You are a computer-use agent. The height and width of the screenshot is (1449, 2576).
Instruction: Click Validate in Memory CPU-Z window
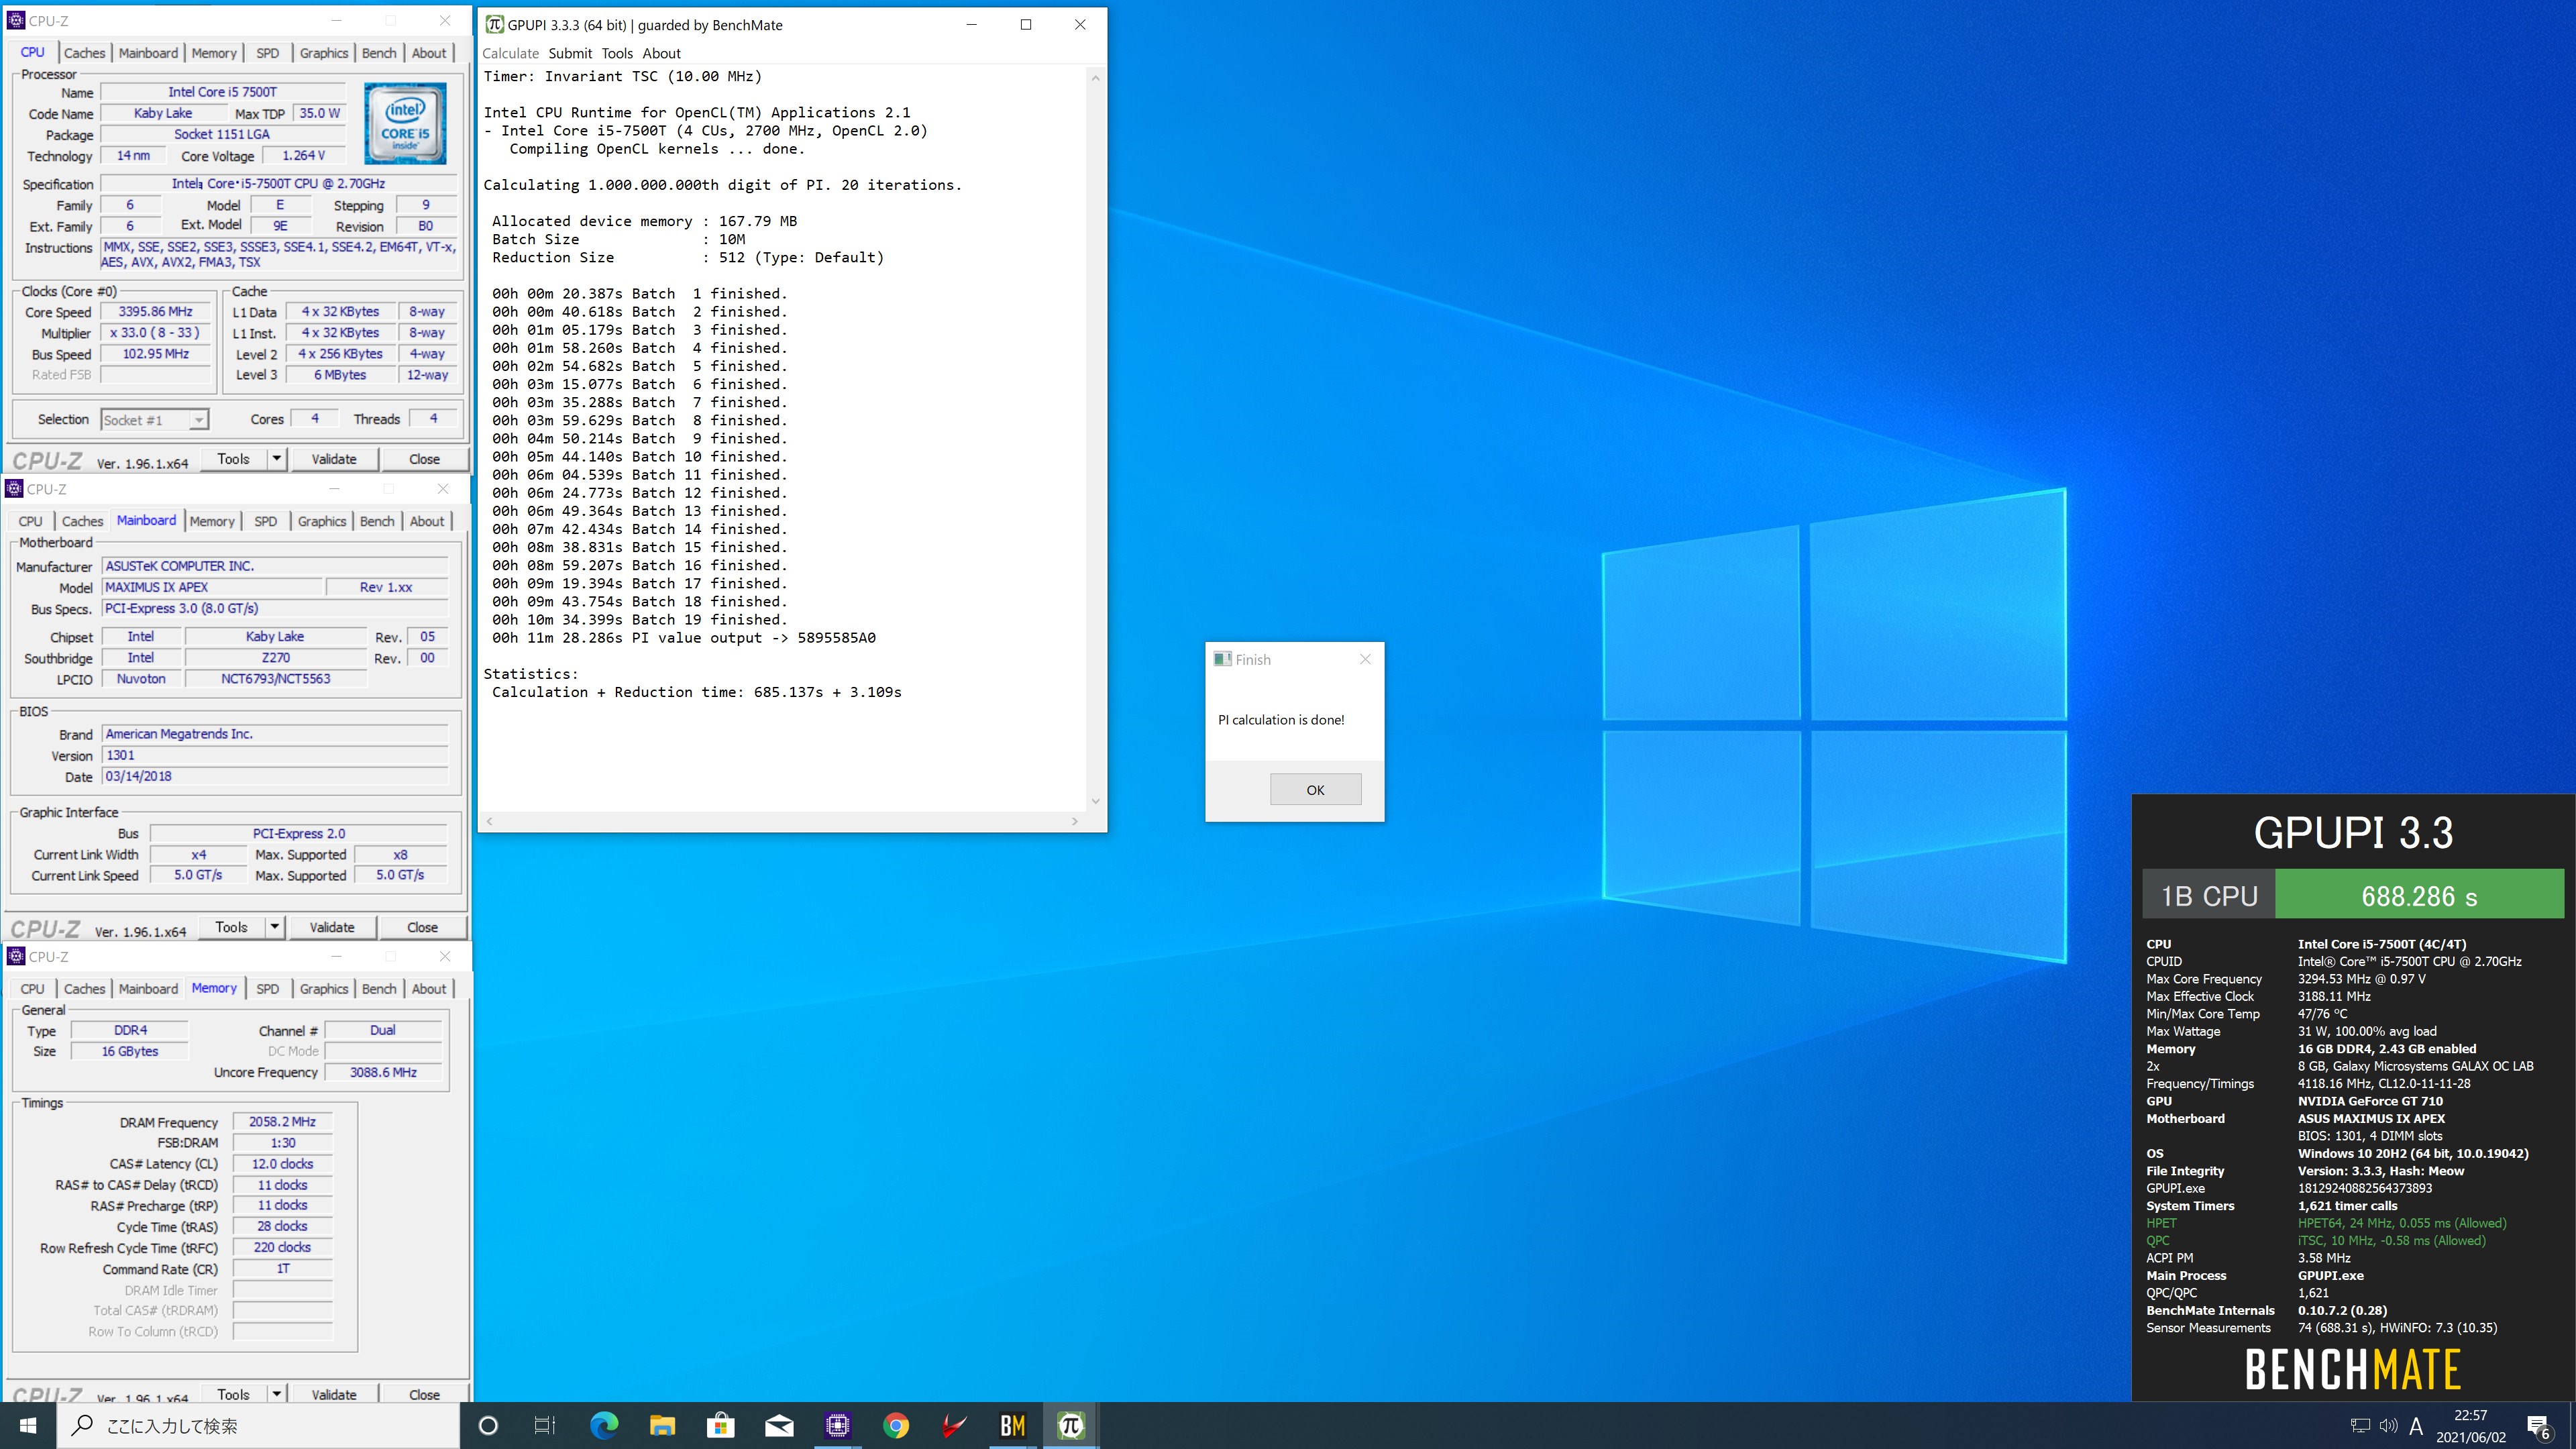pyautogui.click(x=334, y=1394)
